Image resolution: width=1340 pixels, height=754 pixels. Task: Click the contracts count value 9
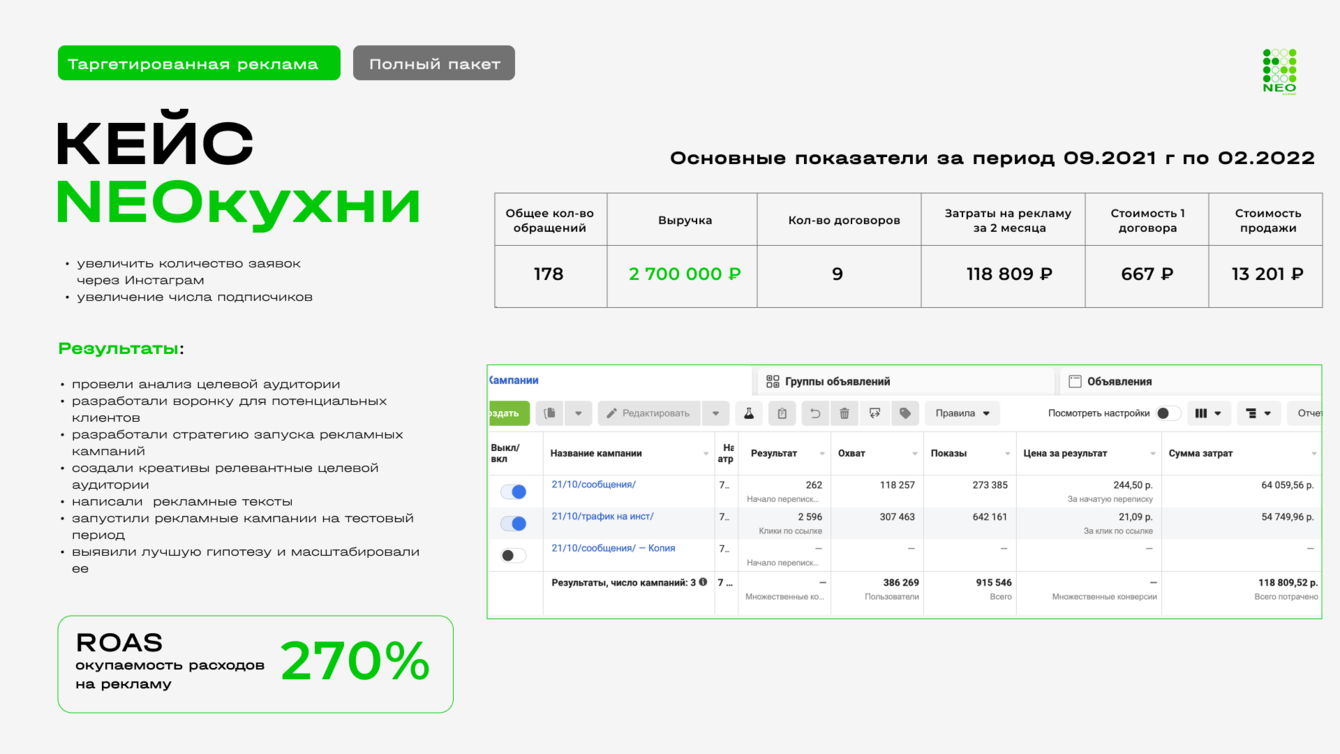[838, 274]
